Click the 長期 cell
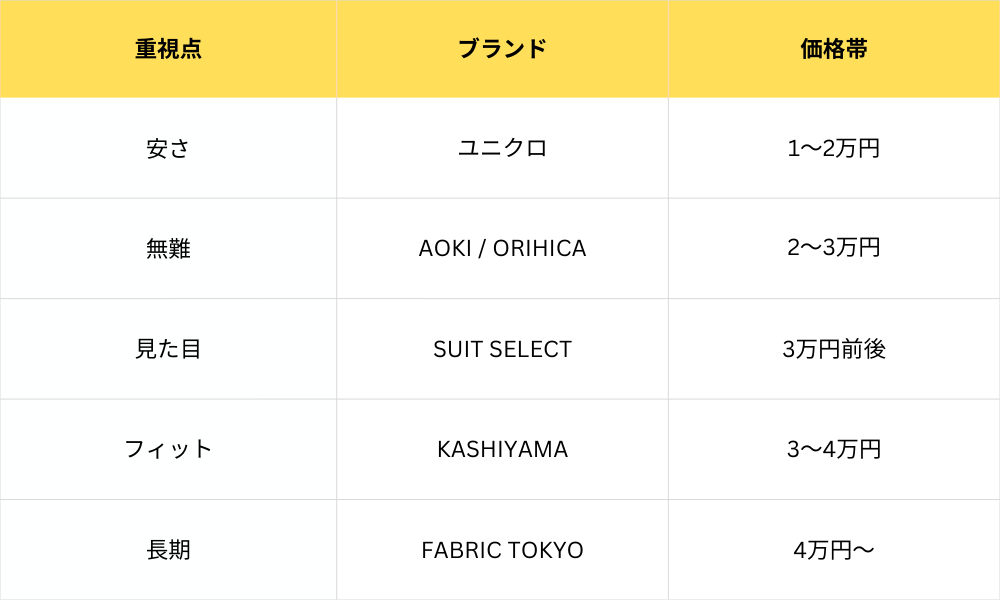1000x600 pixels. pyautogui.click(x=168, y=550)
